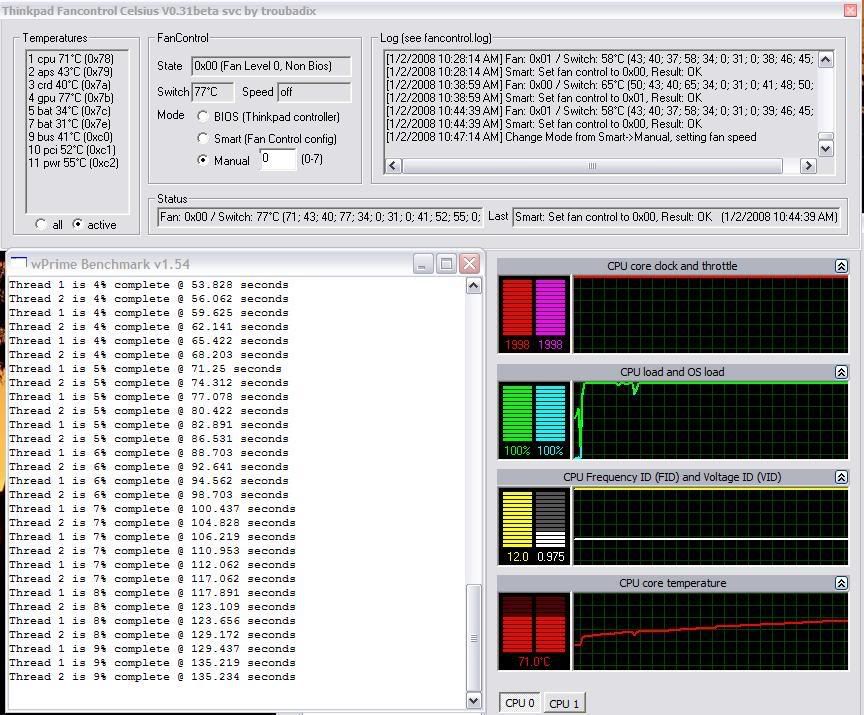The width and height of the screenshot is (864, 715).
Task: Select the Manual fan mode radio button
Action: (204, 160)
